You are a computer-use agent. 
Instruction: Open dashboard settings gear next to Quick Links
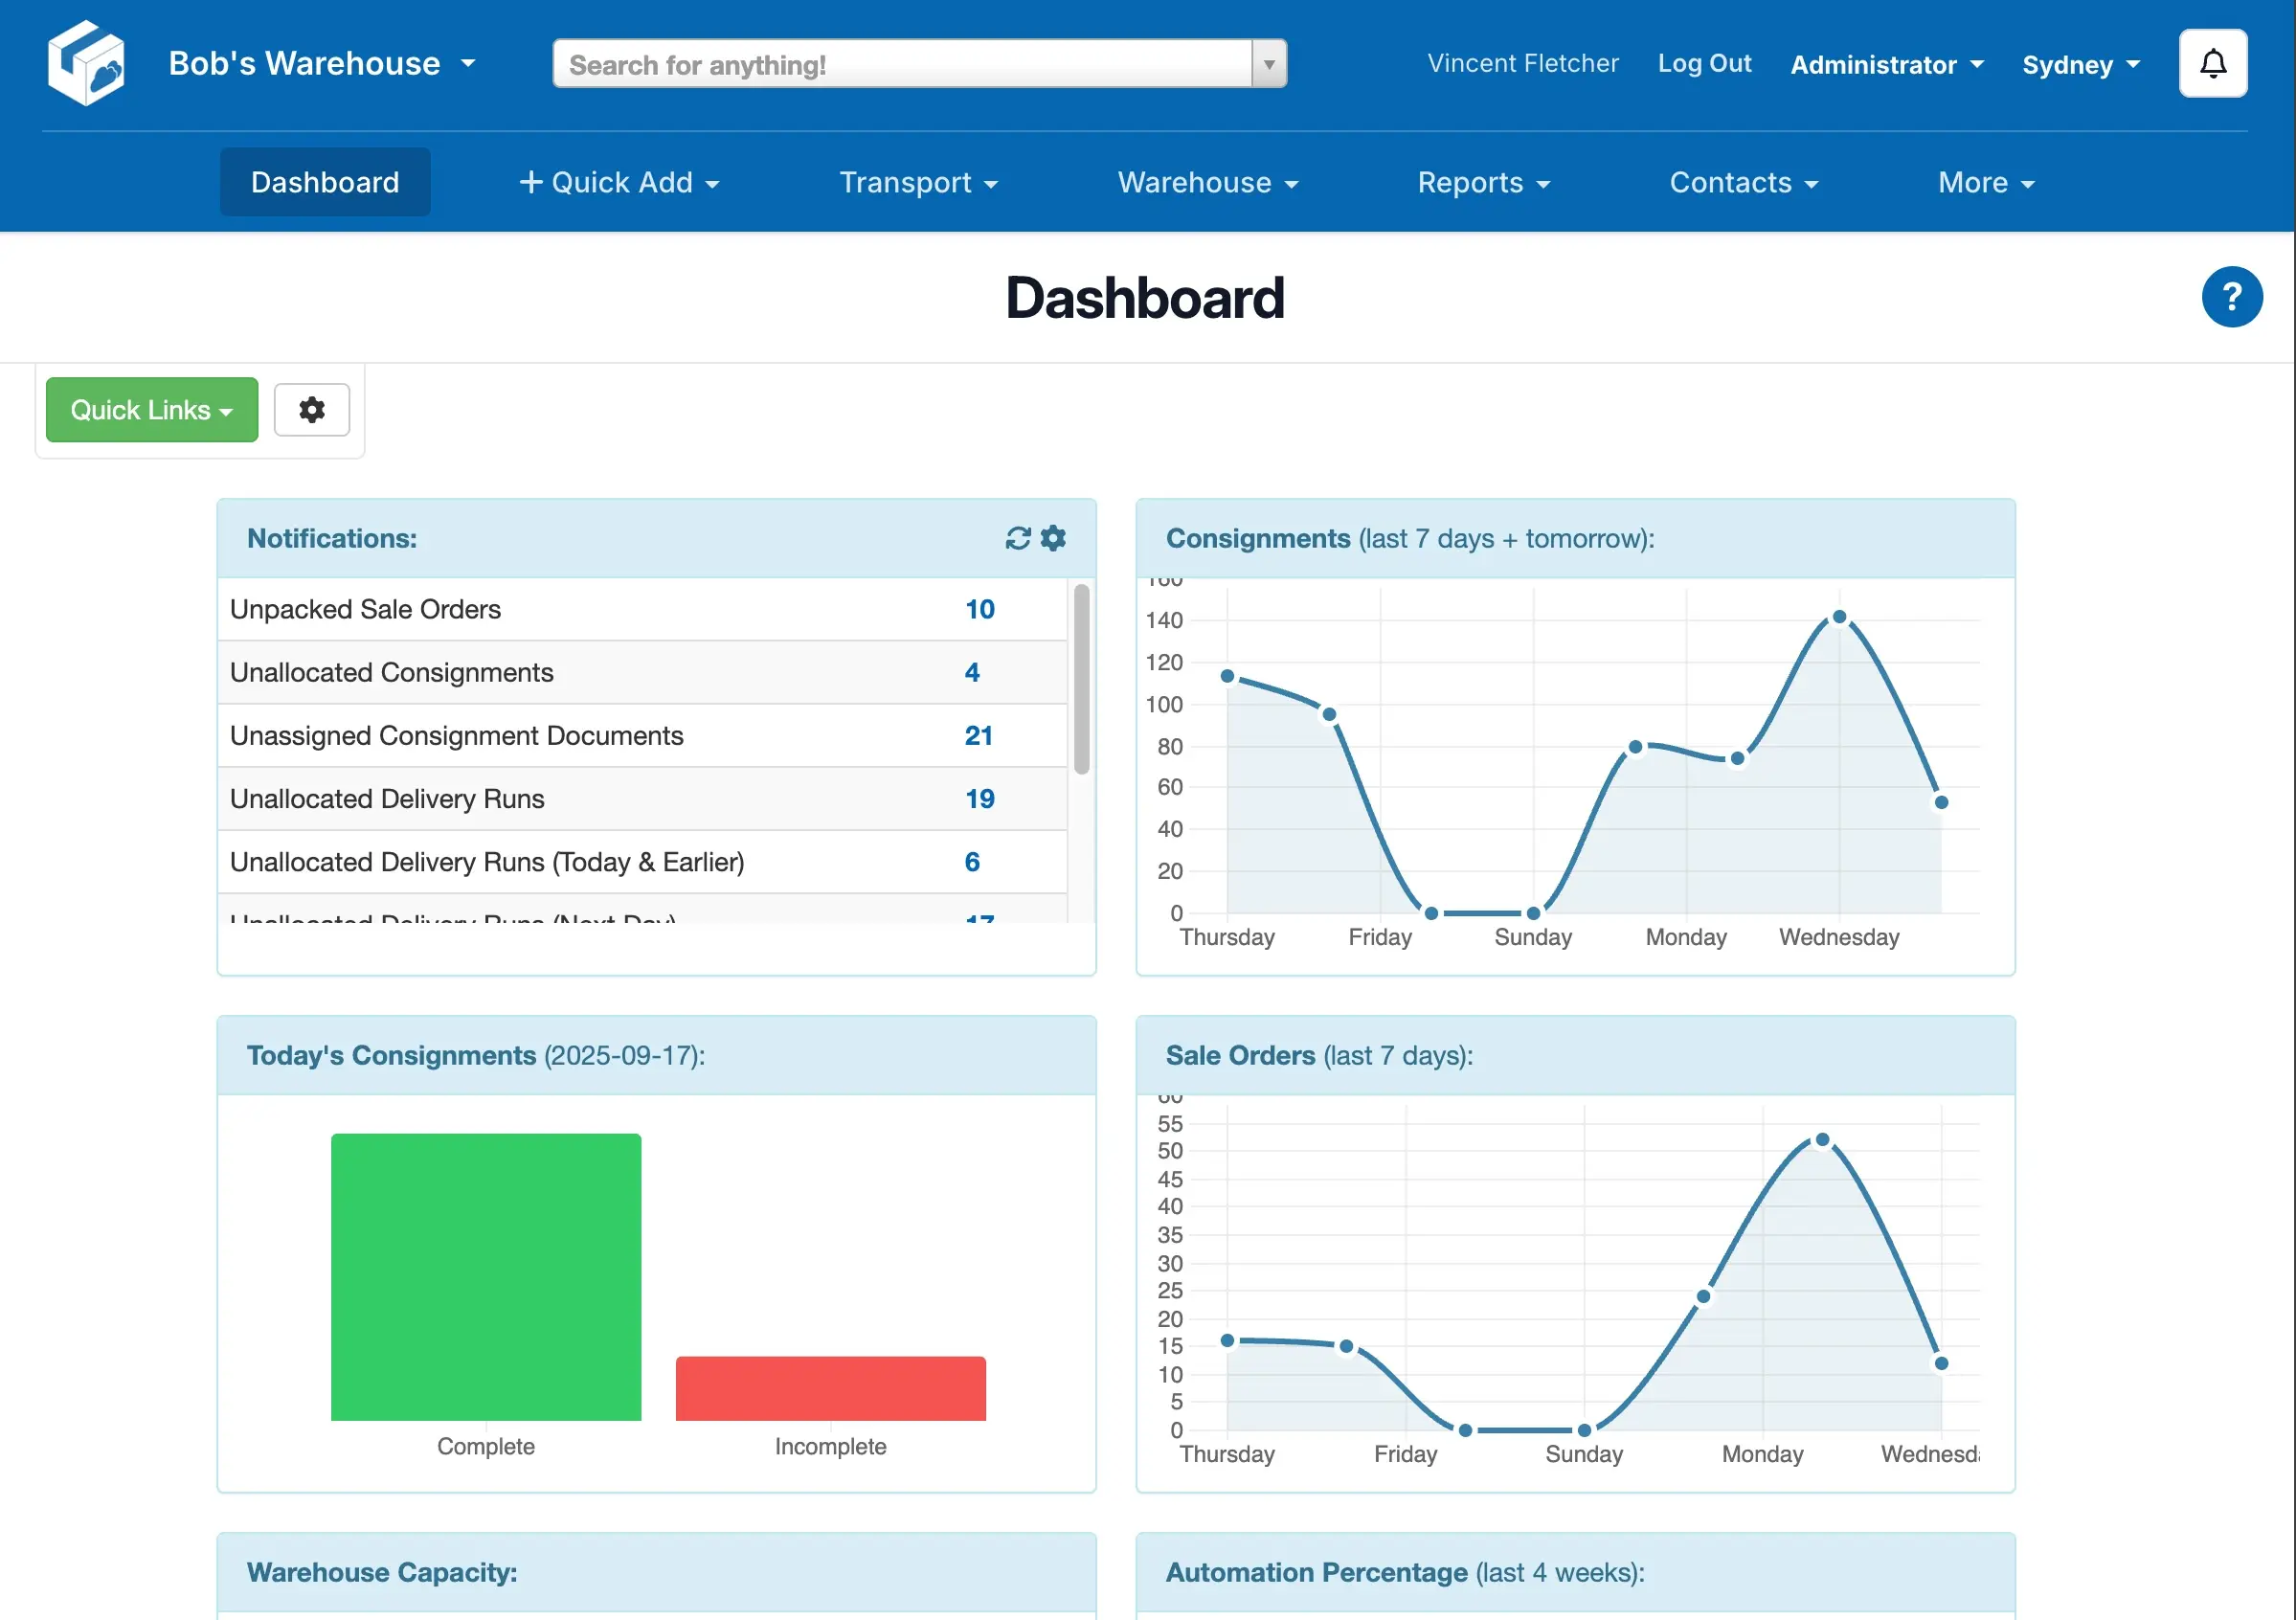click(312, 410)
